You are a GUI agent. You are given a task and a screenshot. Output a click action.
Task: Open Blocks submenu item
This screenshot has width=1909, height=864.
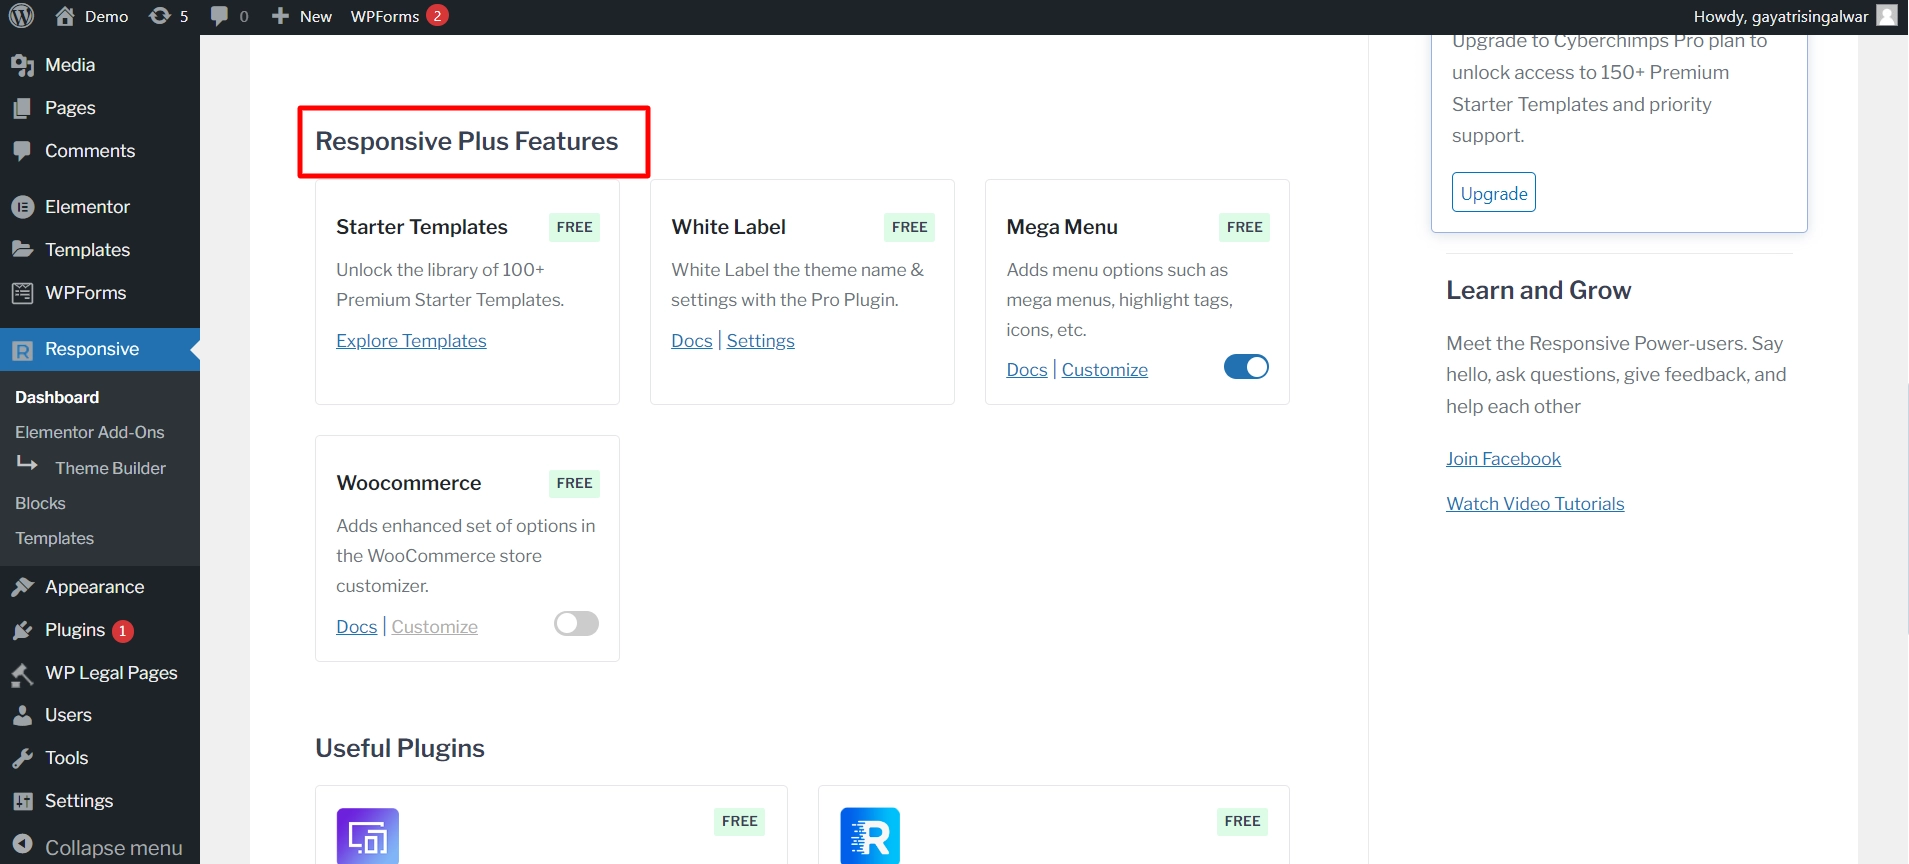point(40,503)
